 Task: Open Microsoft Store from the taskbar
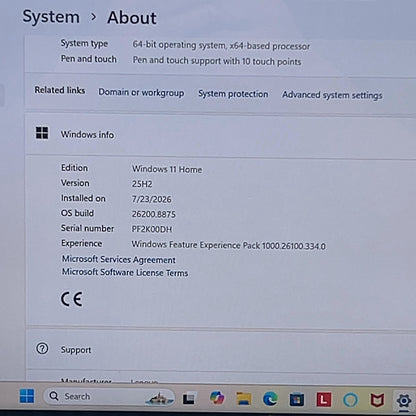click(x=297, y=399)
